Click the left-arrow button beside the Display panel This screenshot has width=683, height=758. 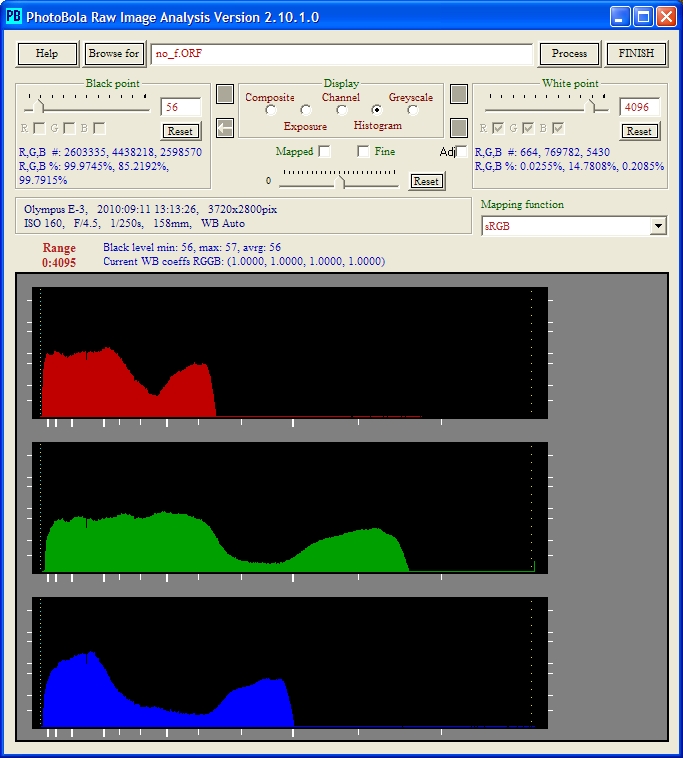[225, 128]
